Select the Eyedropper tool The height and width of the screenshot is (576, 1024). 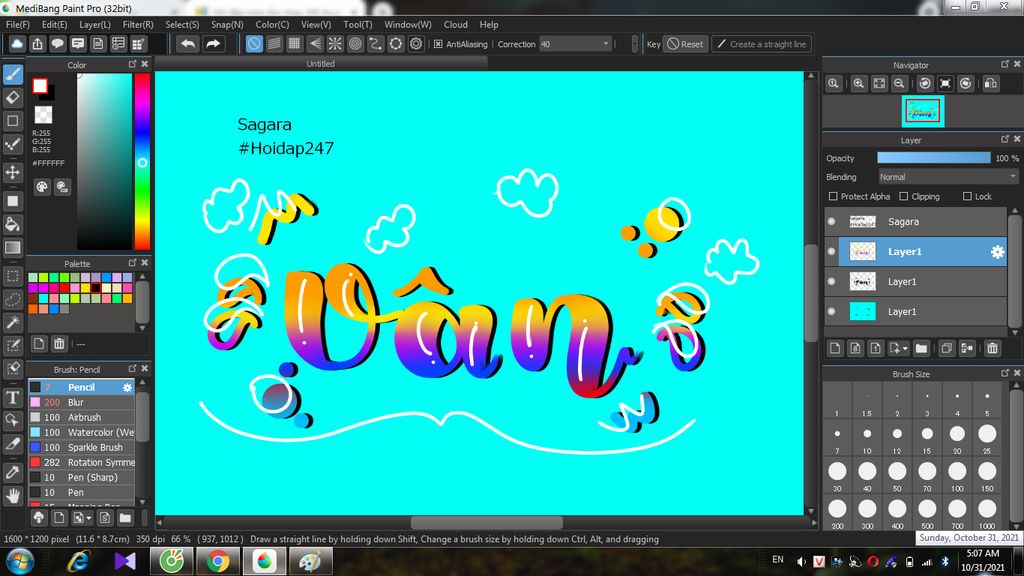pyautogui.click(x=12, y=472)
